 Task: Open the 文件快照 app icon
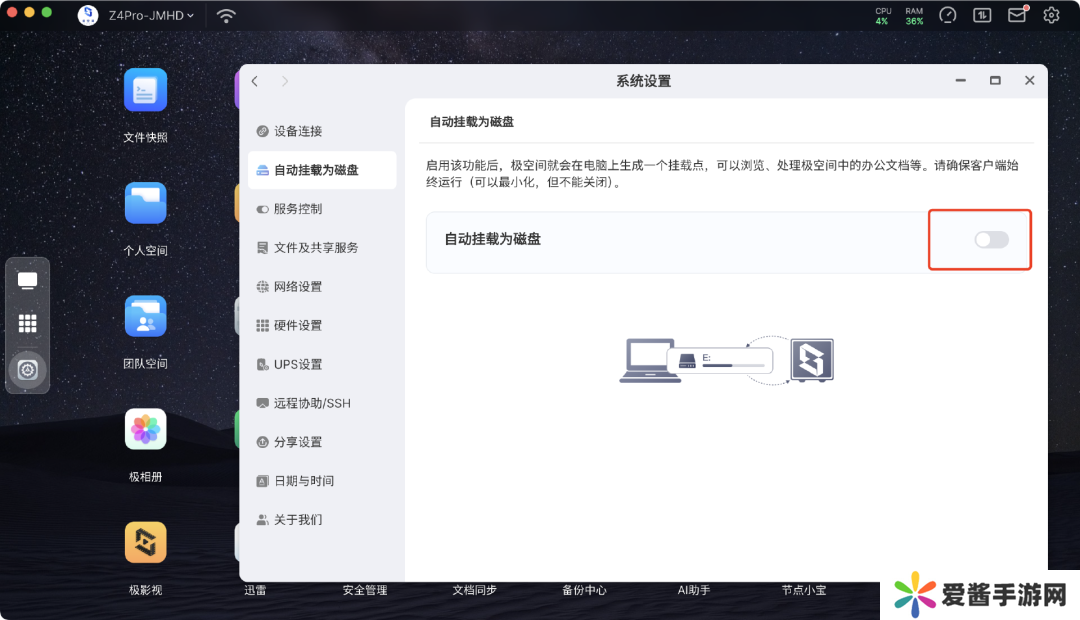(146, 91)
